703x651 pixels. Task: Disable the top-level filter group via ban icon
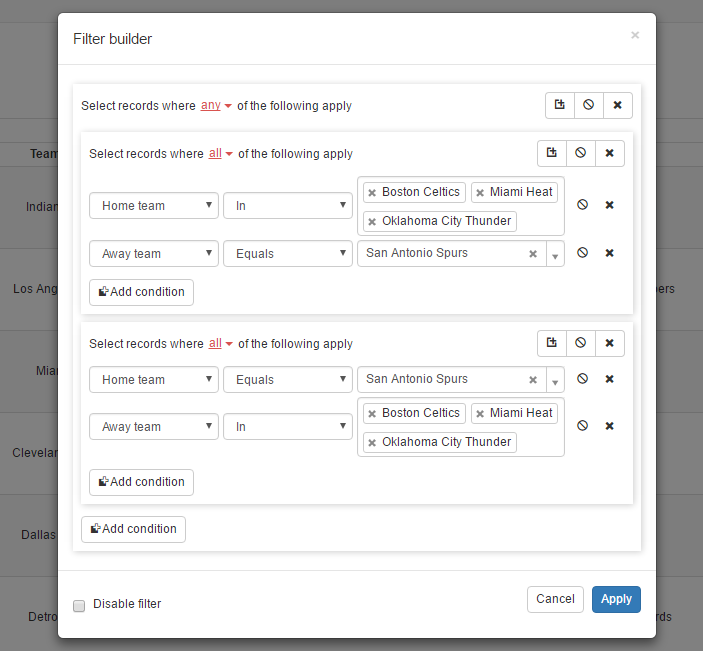(x=588, y=105)
